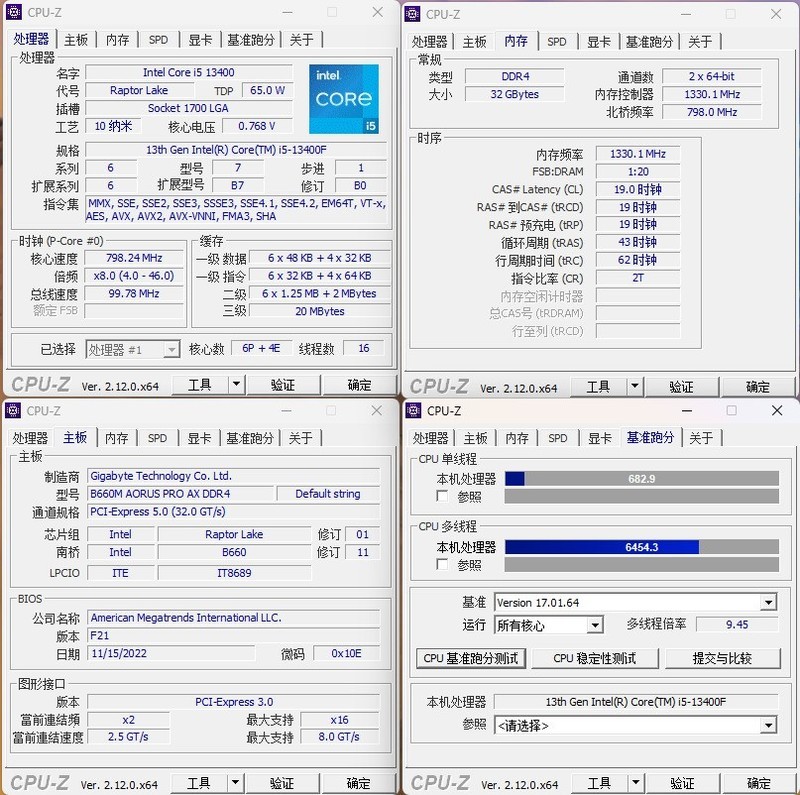Open the 处理器 #1 selection dropdown
Viewport: 800px width, 795px height.
pyautogui.click(x=133, y=349)
